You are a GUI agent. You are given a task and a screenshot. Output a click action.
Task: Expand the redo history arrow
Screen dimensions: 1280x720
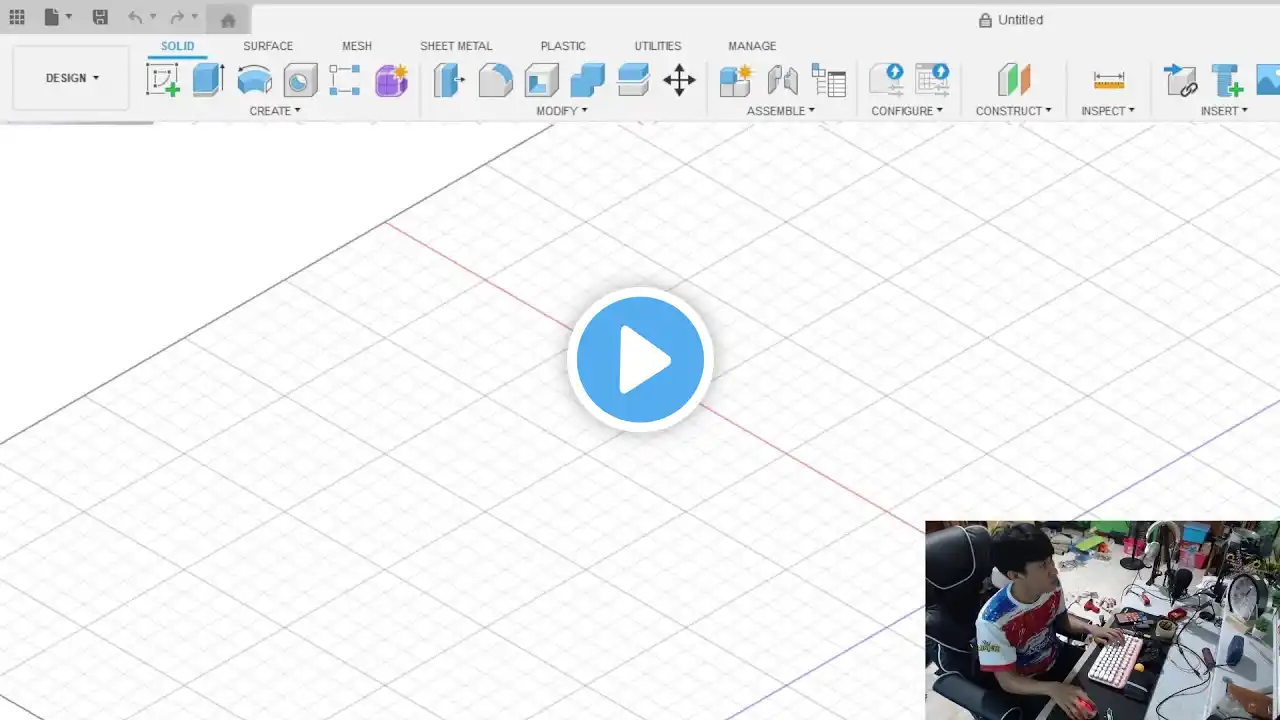pos(194,17)
